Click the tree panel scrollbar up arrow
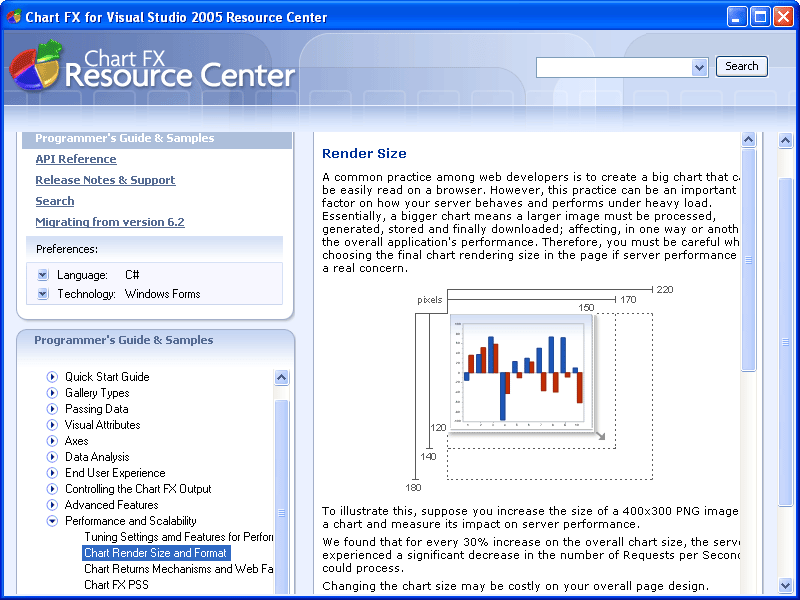The width and height of the screenshot is (800, 600). (282, 377)
